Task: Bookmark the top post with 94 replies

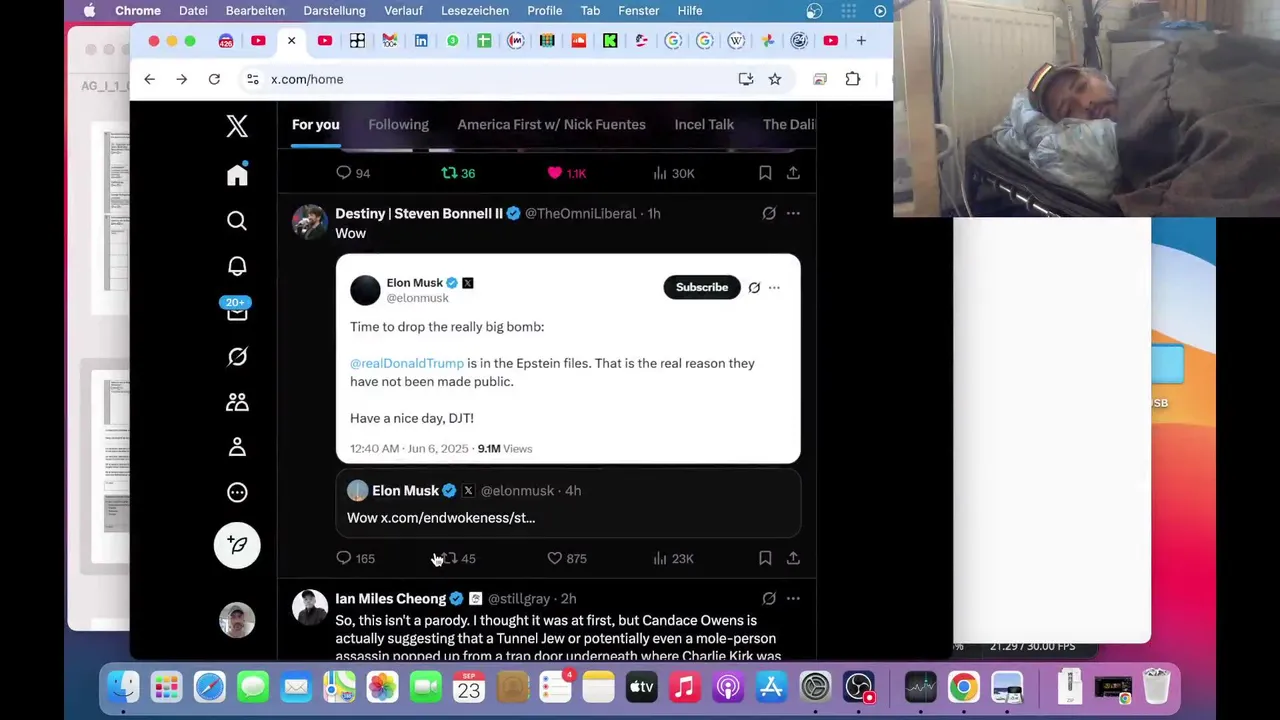Action: [x=765, y=173]
